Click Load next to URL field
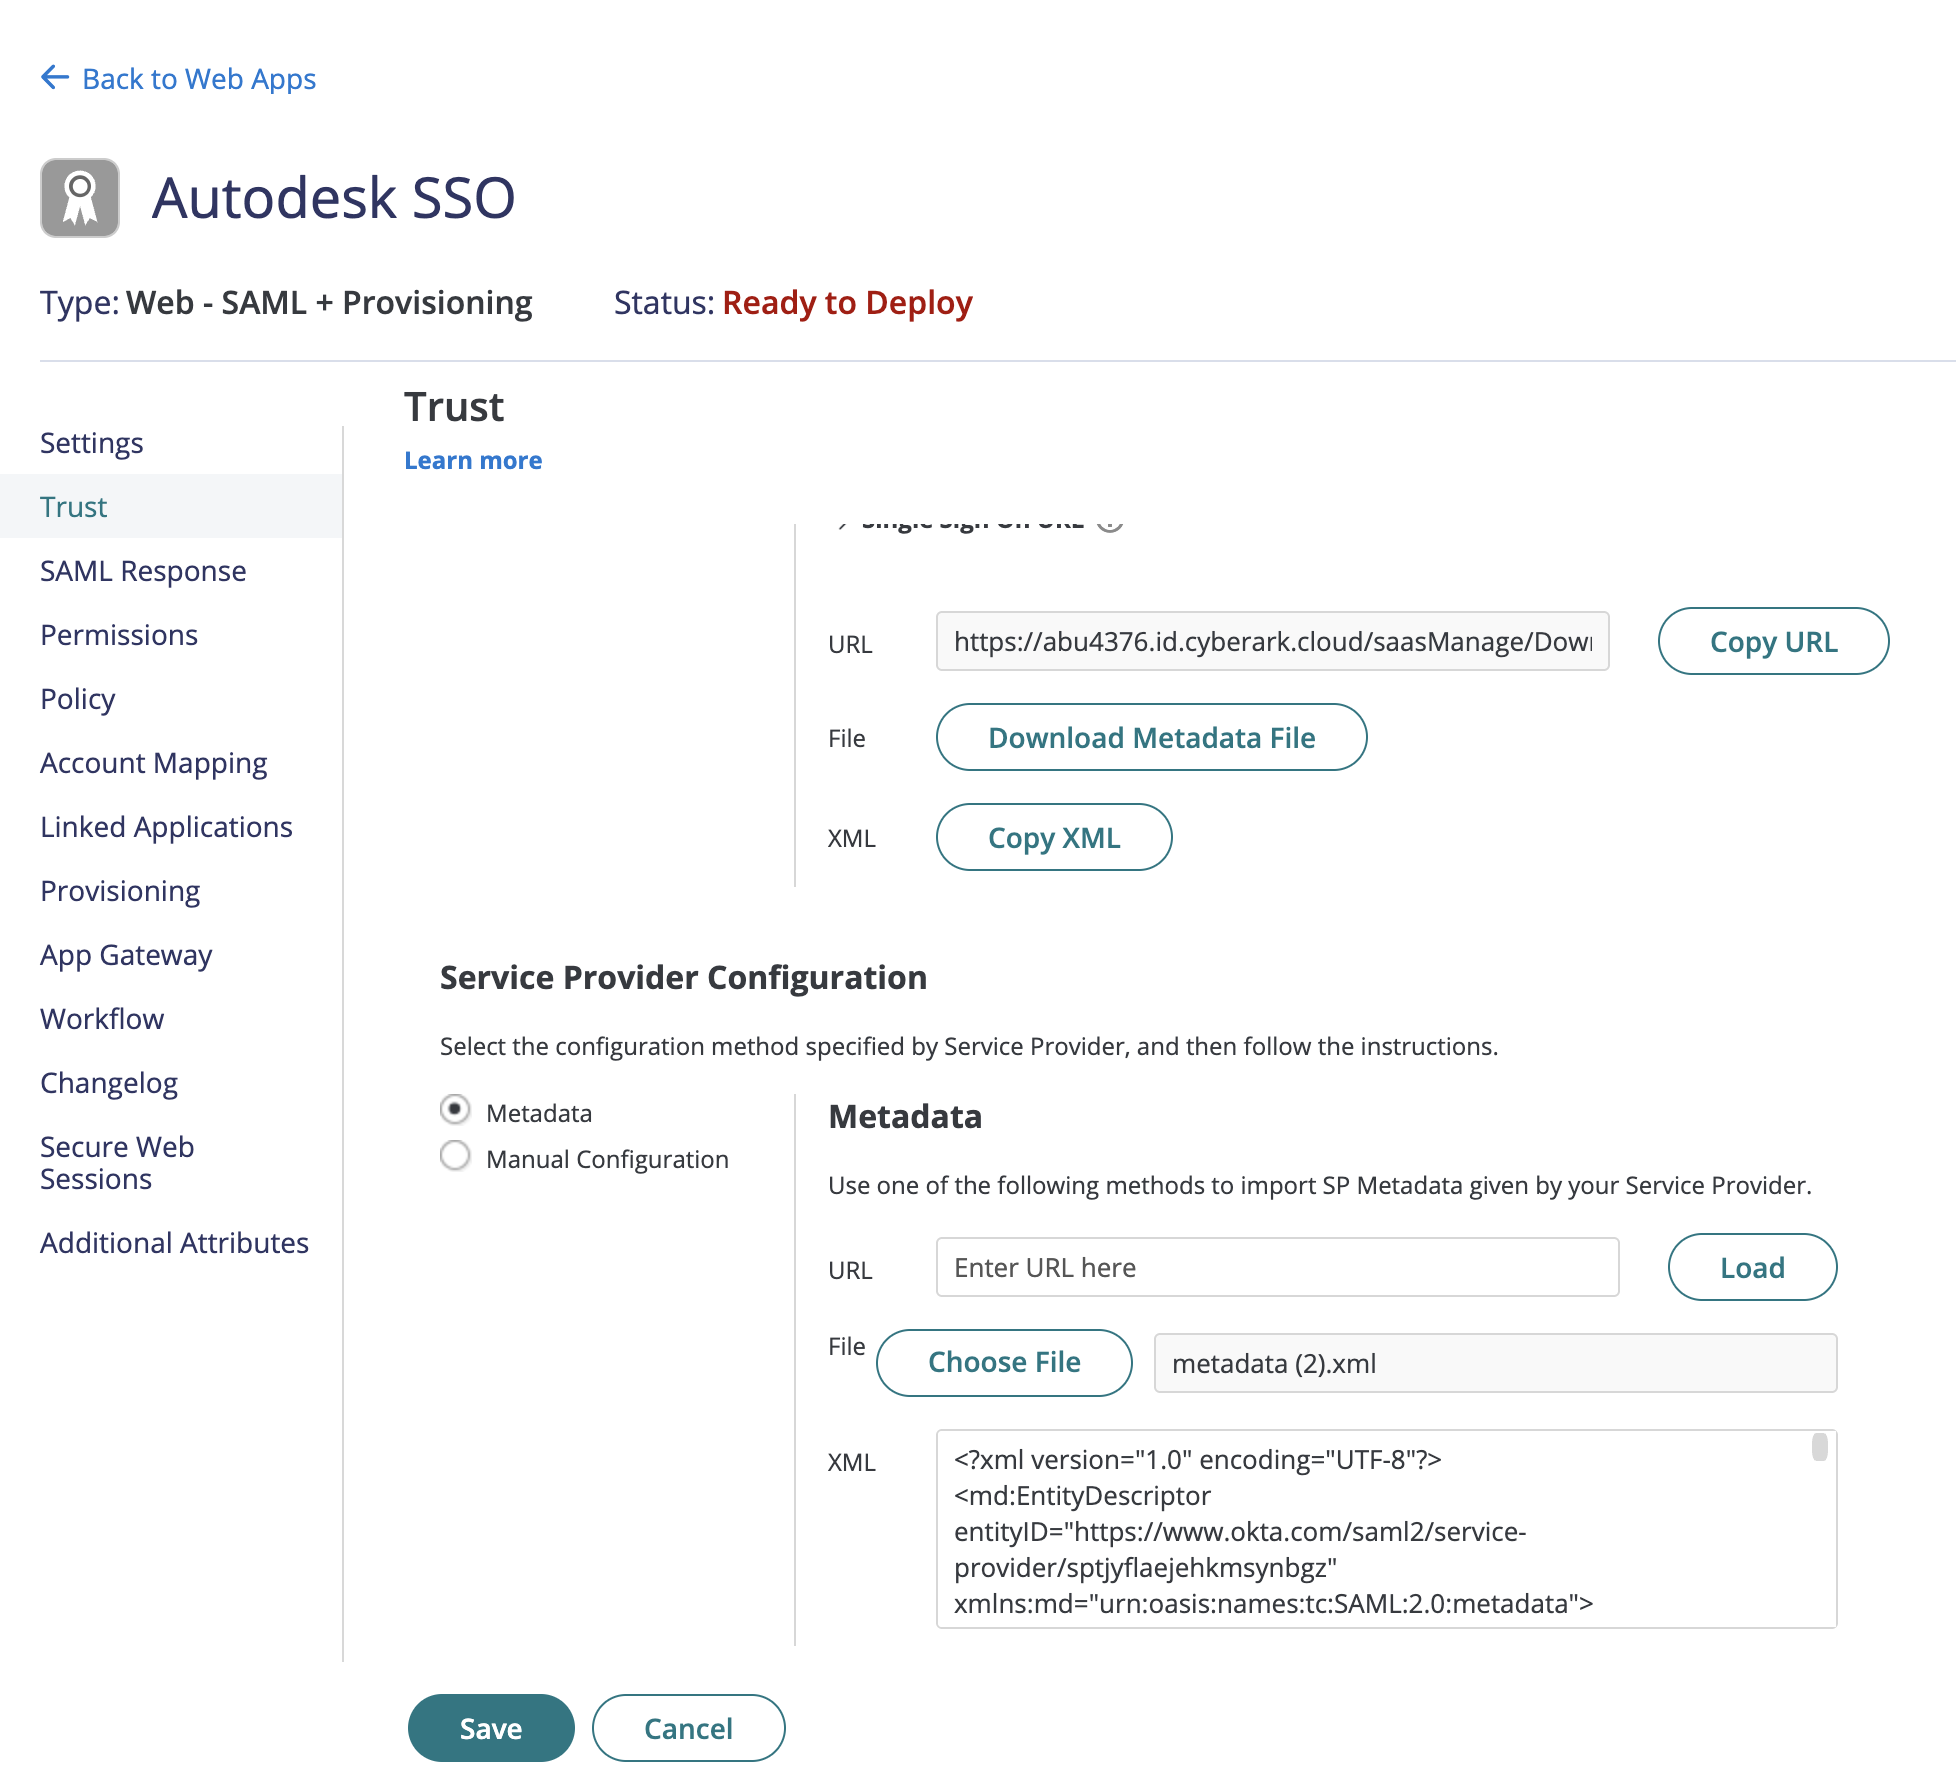Image resolution: width=1956 pixels, height=1786 pixels. click(x=1751, y=1268)
